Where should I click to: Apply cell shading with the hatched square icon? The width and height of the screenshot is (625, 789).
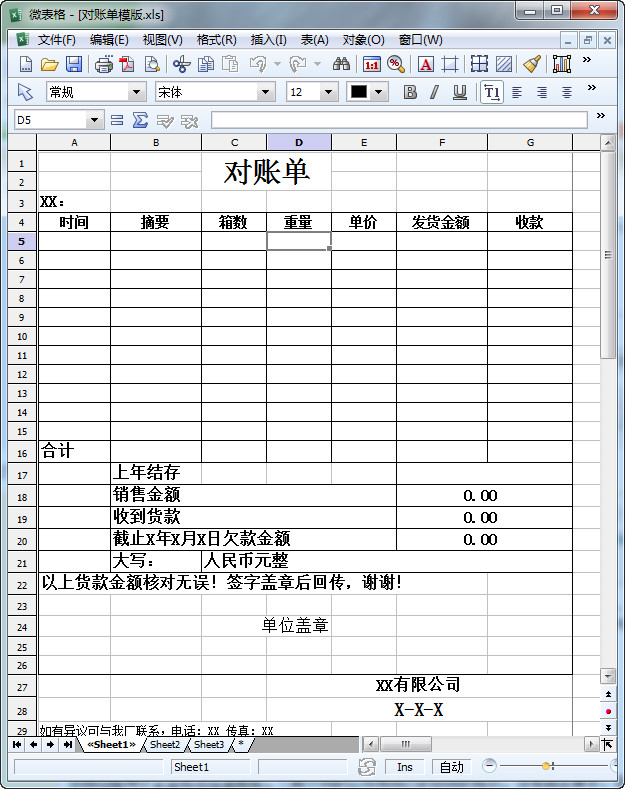click(x=504, y=64)
